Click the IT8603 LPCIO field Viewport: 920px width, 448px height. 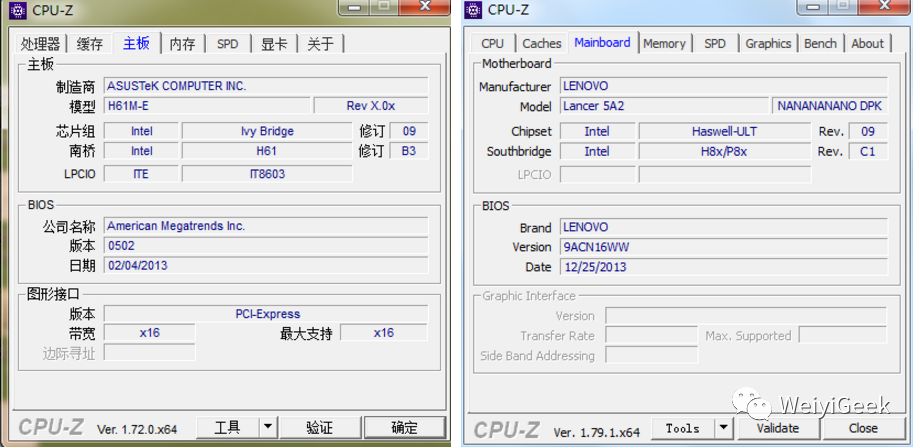pyautogui.click(x=267, y=174)
